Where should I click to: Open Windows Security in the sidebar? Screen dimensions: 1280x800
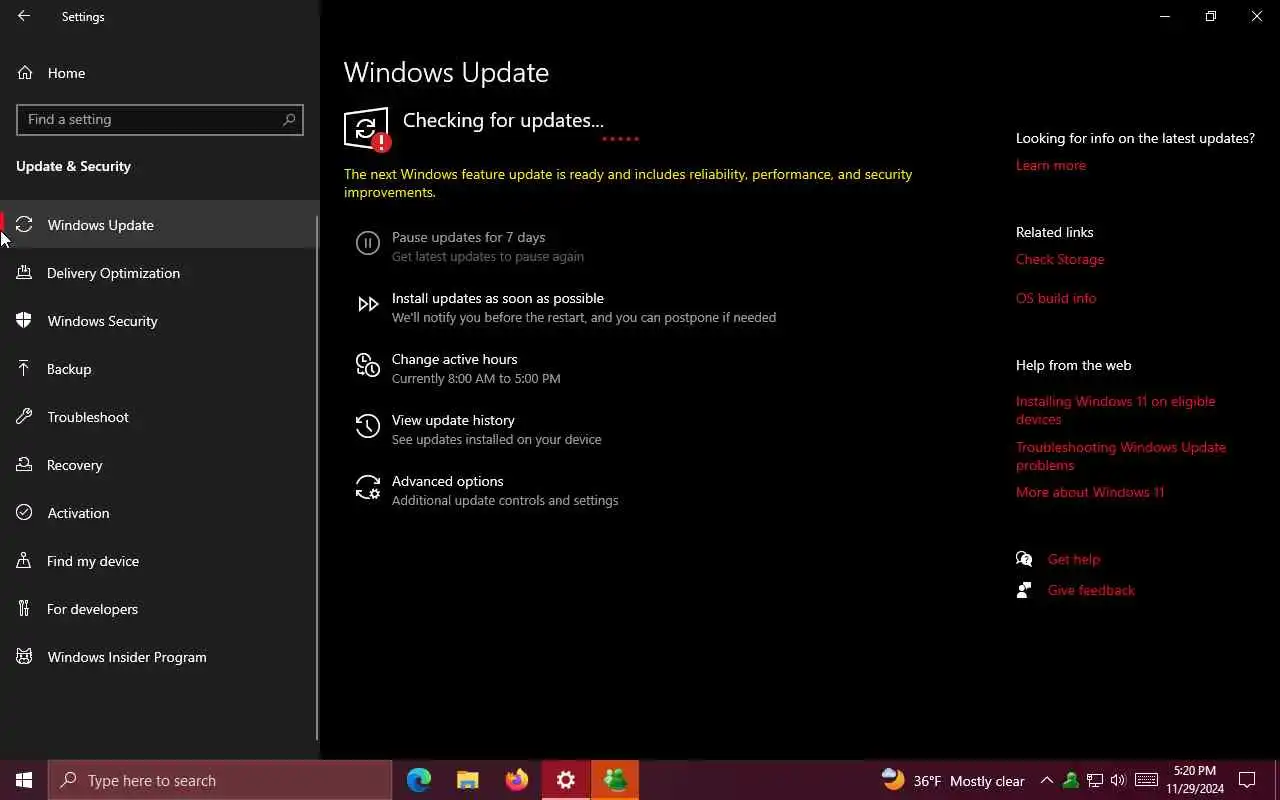tap(160, 321)
